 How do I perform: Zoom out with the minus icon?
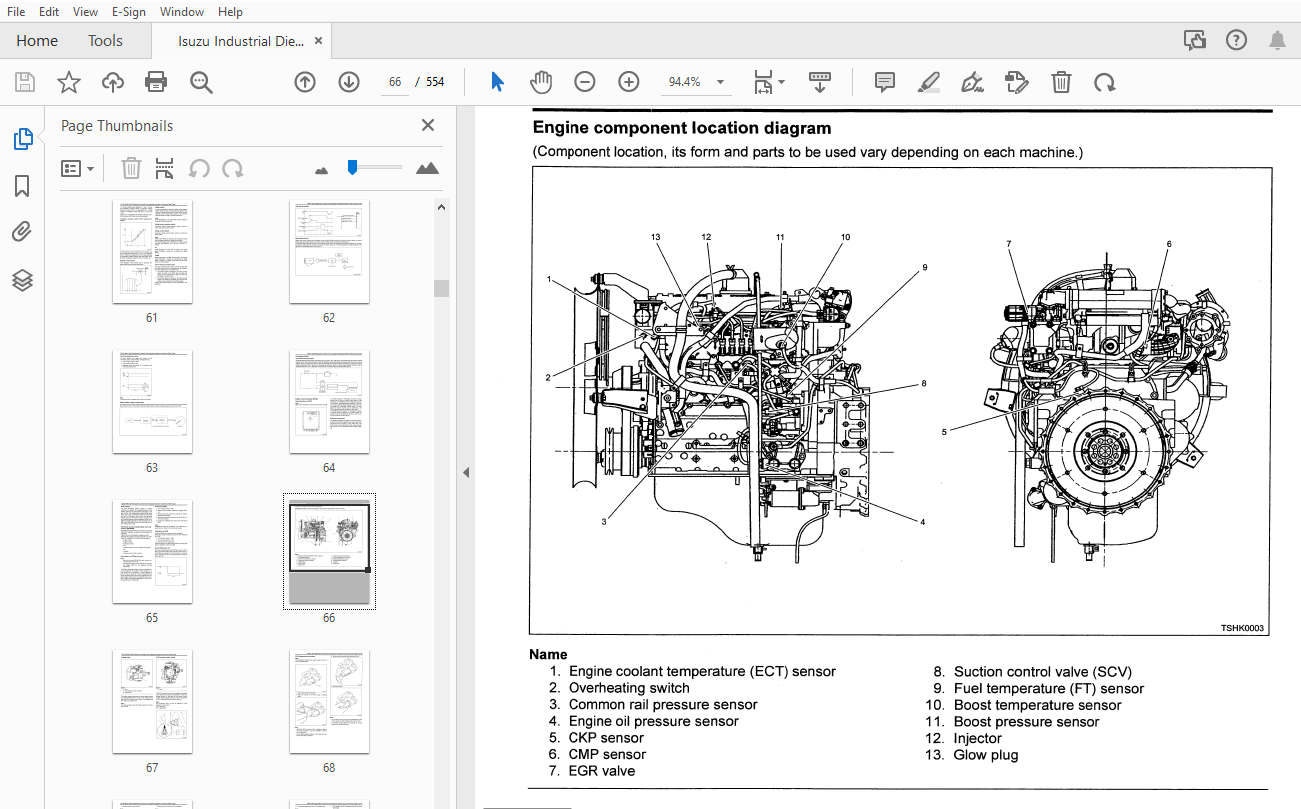point(585,82)
